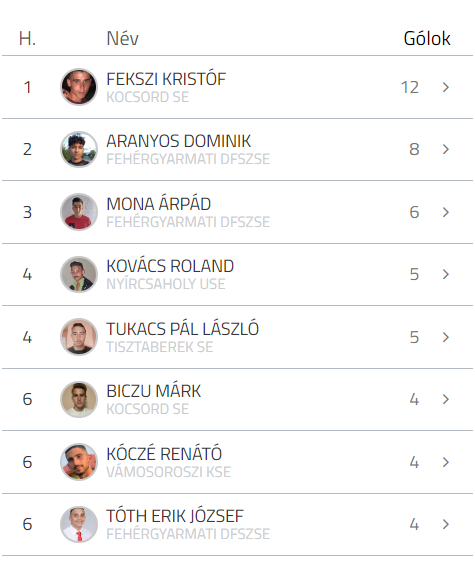Screen dimensions: 475x569
Task: Click Kóczé Renátó's avatar image
Action: [79, 462]
